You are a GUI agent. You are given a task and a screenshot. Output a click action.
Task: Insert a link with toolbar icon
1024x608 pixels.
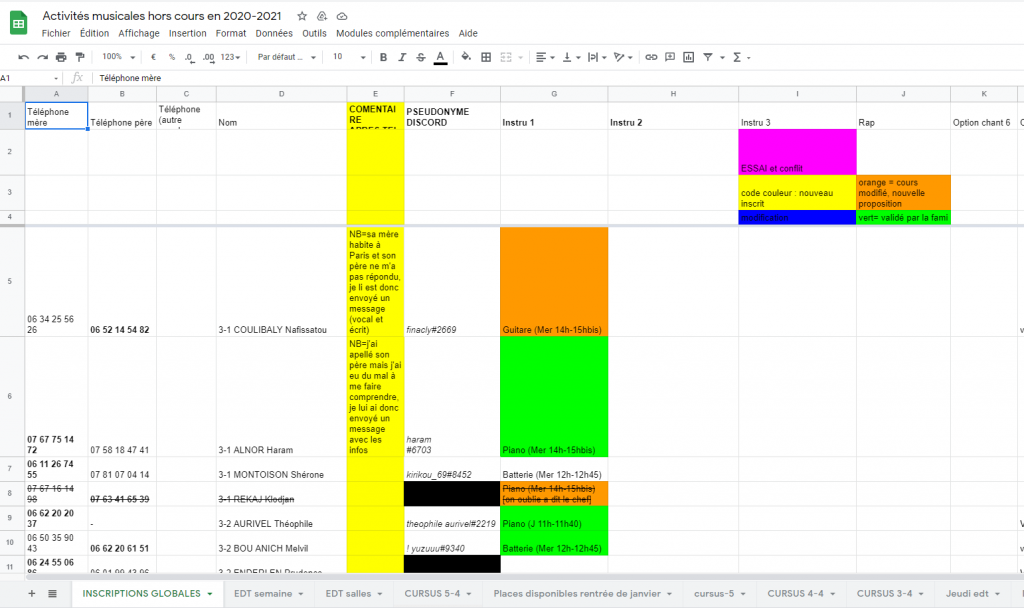pos(651,57)
